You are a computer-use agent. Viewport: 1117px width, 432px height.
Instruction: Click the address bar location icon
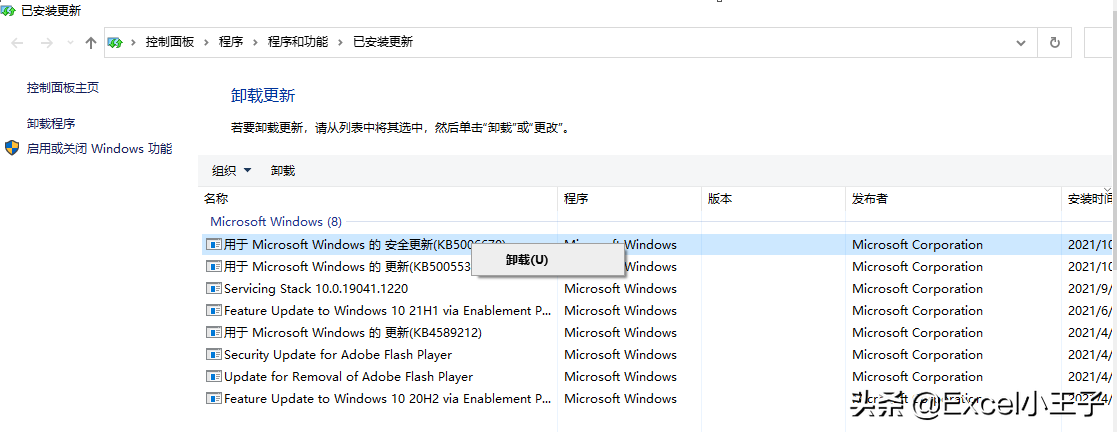click(115, 42)
